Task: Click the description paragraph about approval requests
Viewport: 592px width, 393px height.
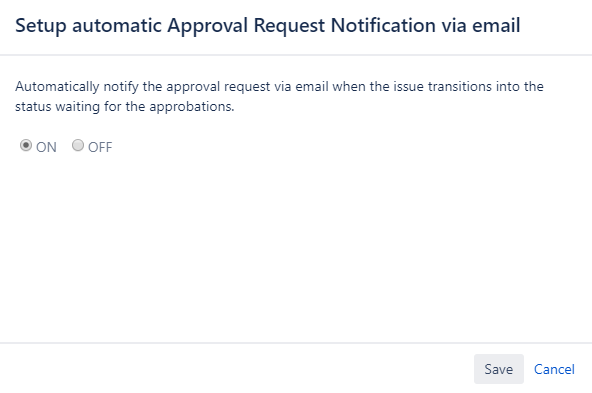Action: [279, 96]
